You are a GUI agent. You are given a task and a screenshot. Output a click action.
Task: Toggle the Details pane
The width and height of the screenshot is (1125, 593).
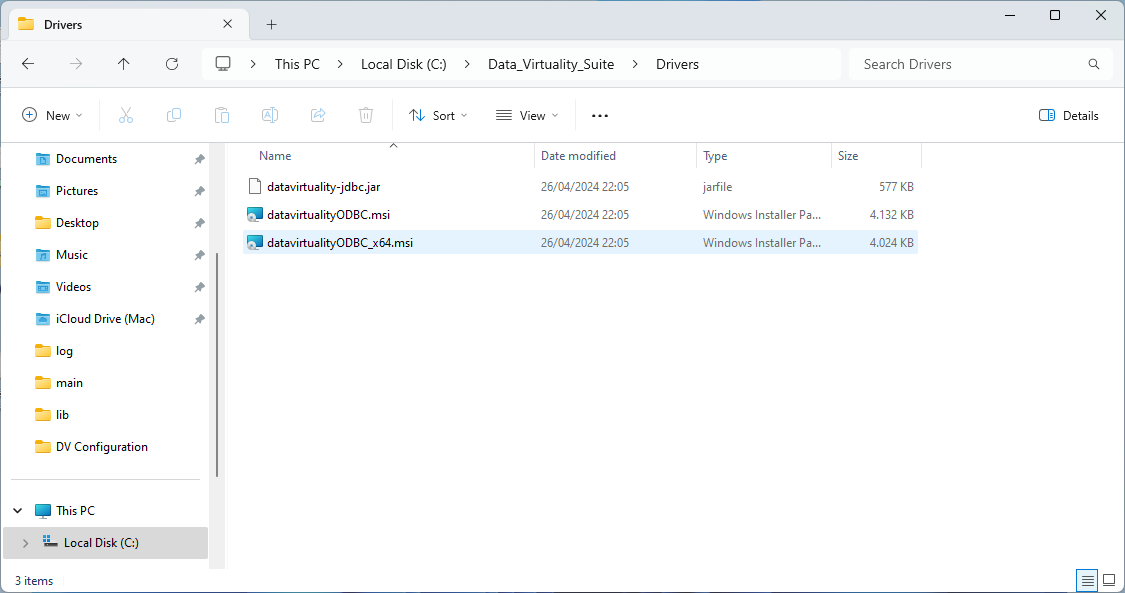pos(1069,116)
